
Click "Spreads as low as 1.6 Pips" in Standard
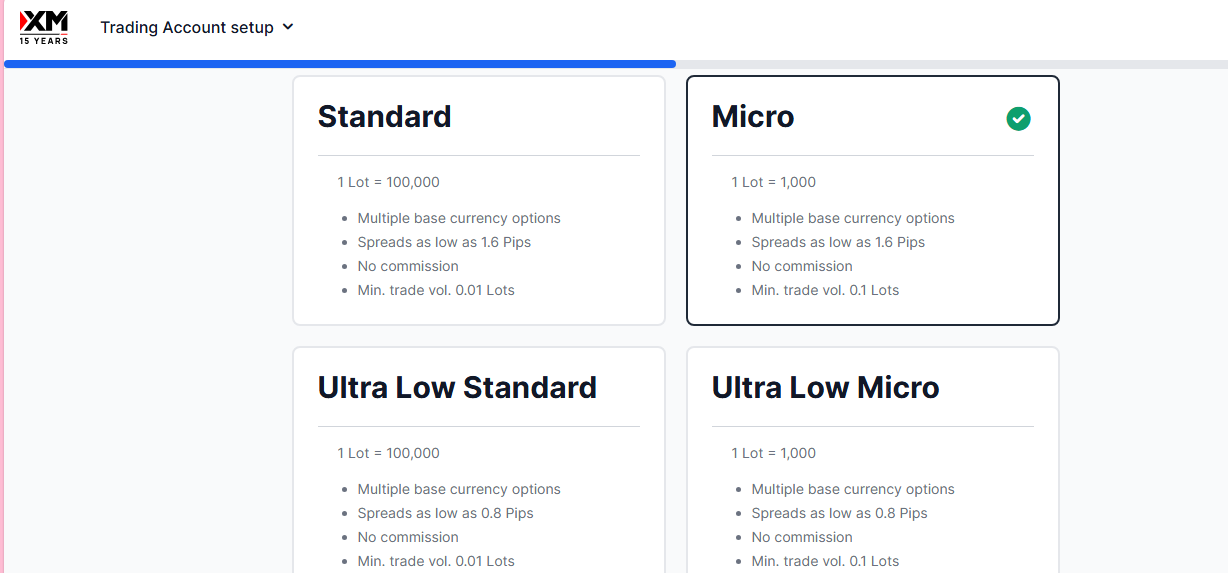click(x=444, y=242)
